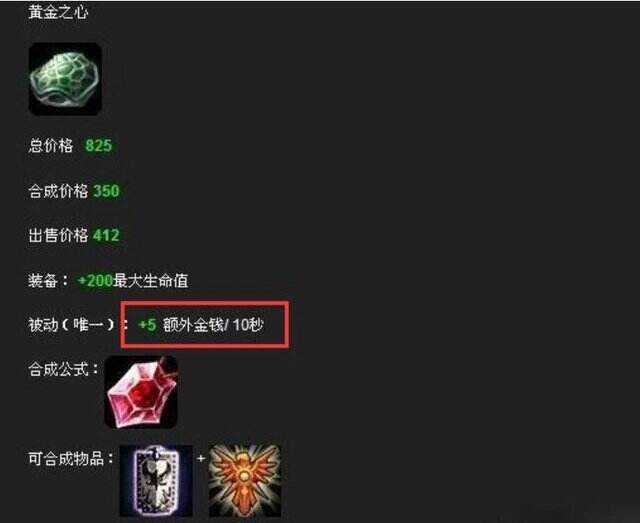The width and height of the screenshot is (640, 523).
Task: Select the green +200 health bonus
Action: pyautogui.click(x=95, y=280)
